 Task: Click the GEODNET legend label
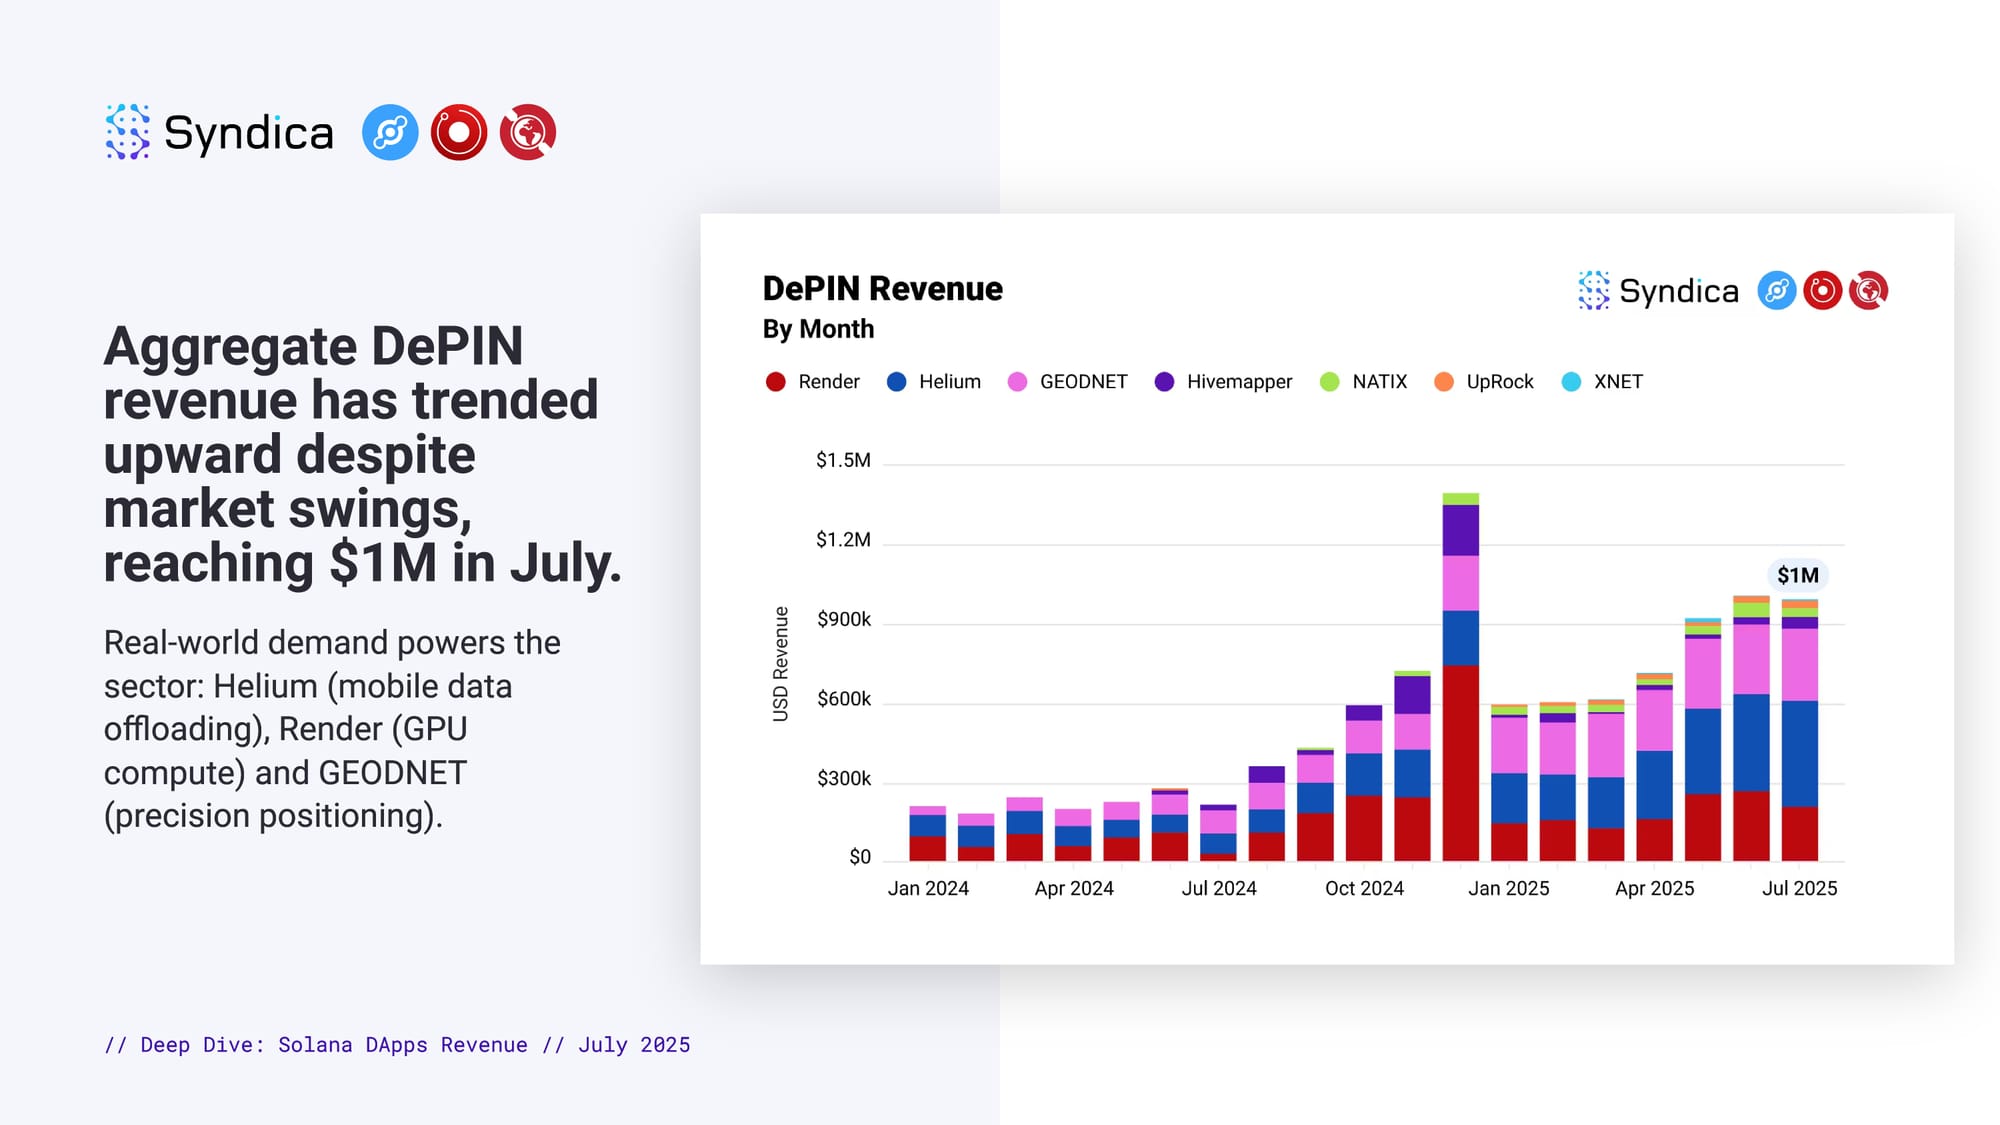point(1083,382)
